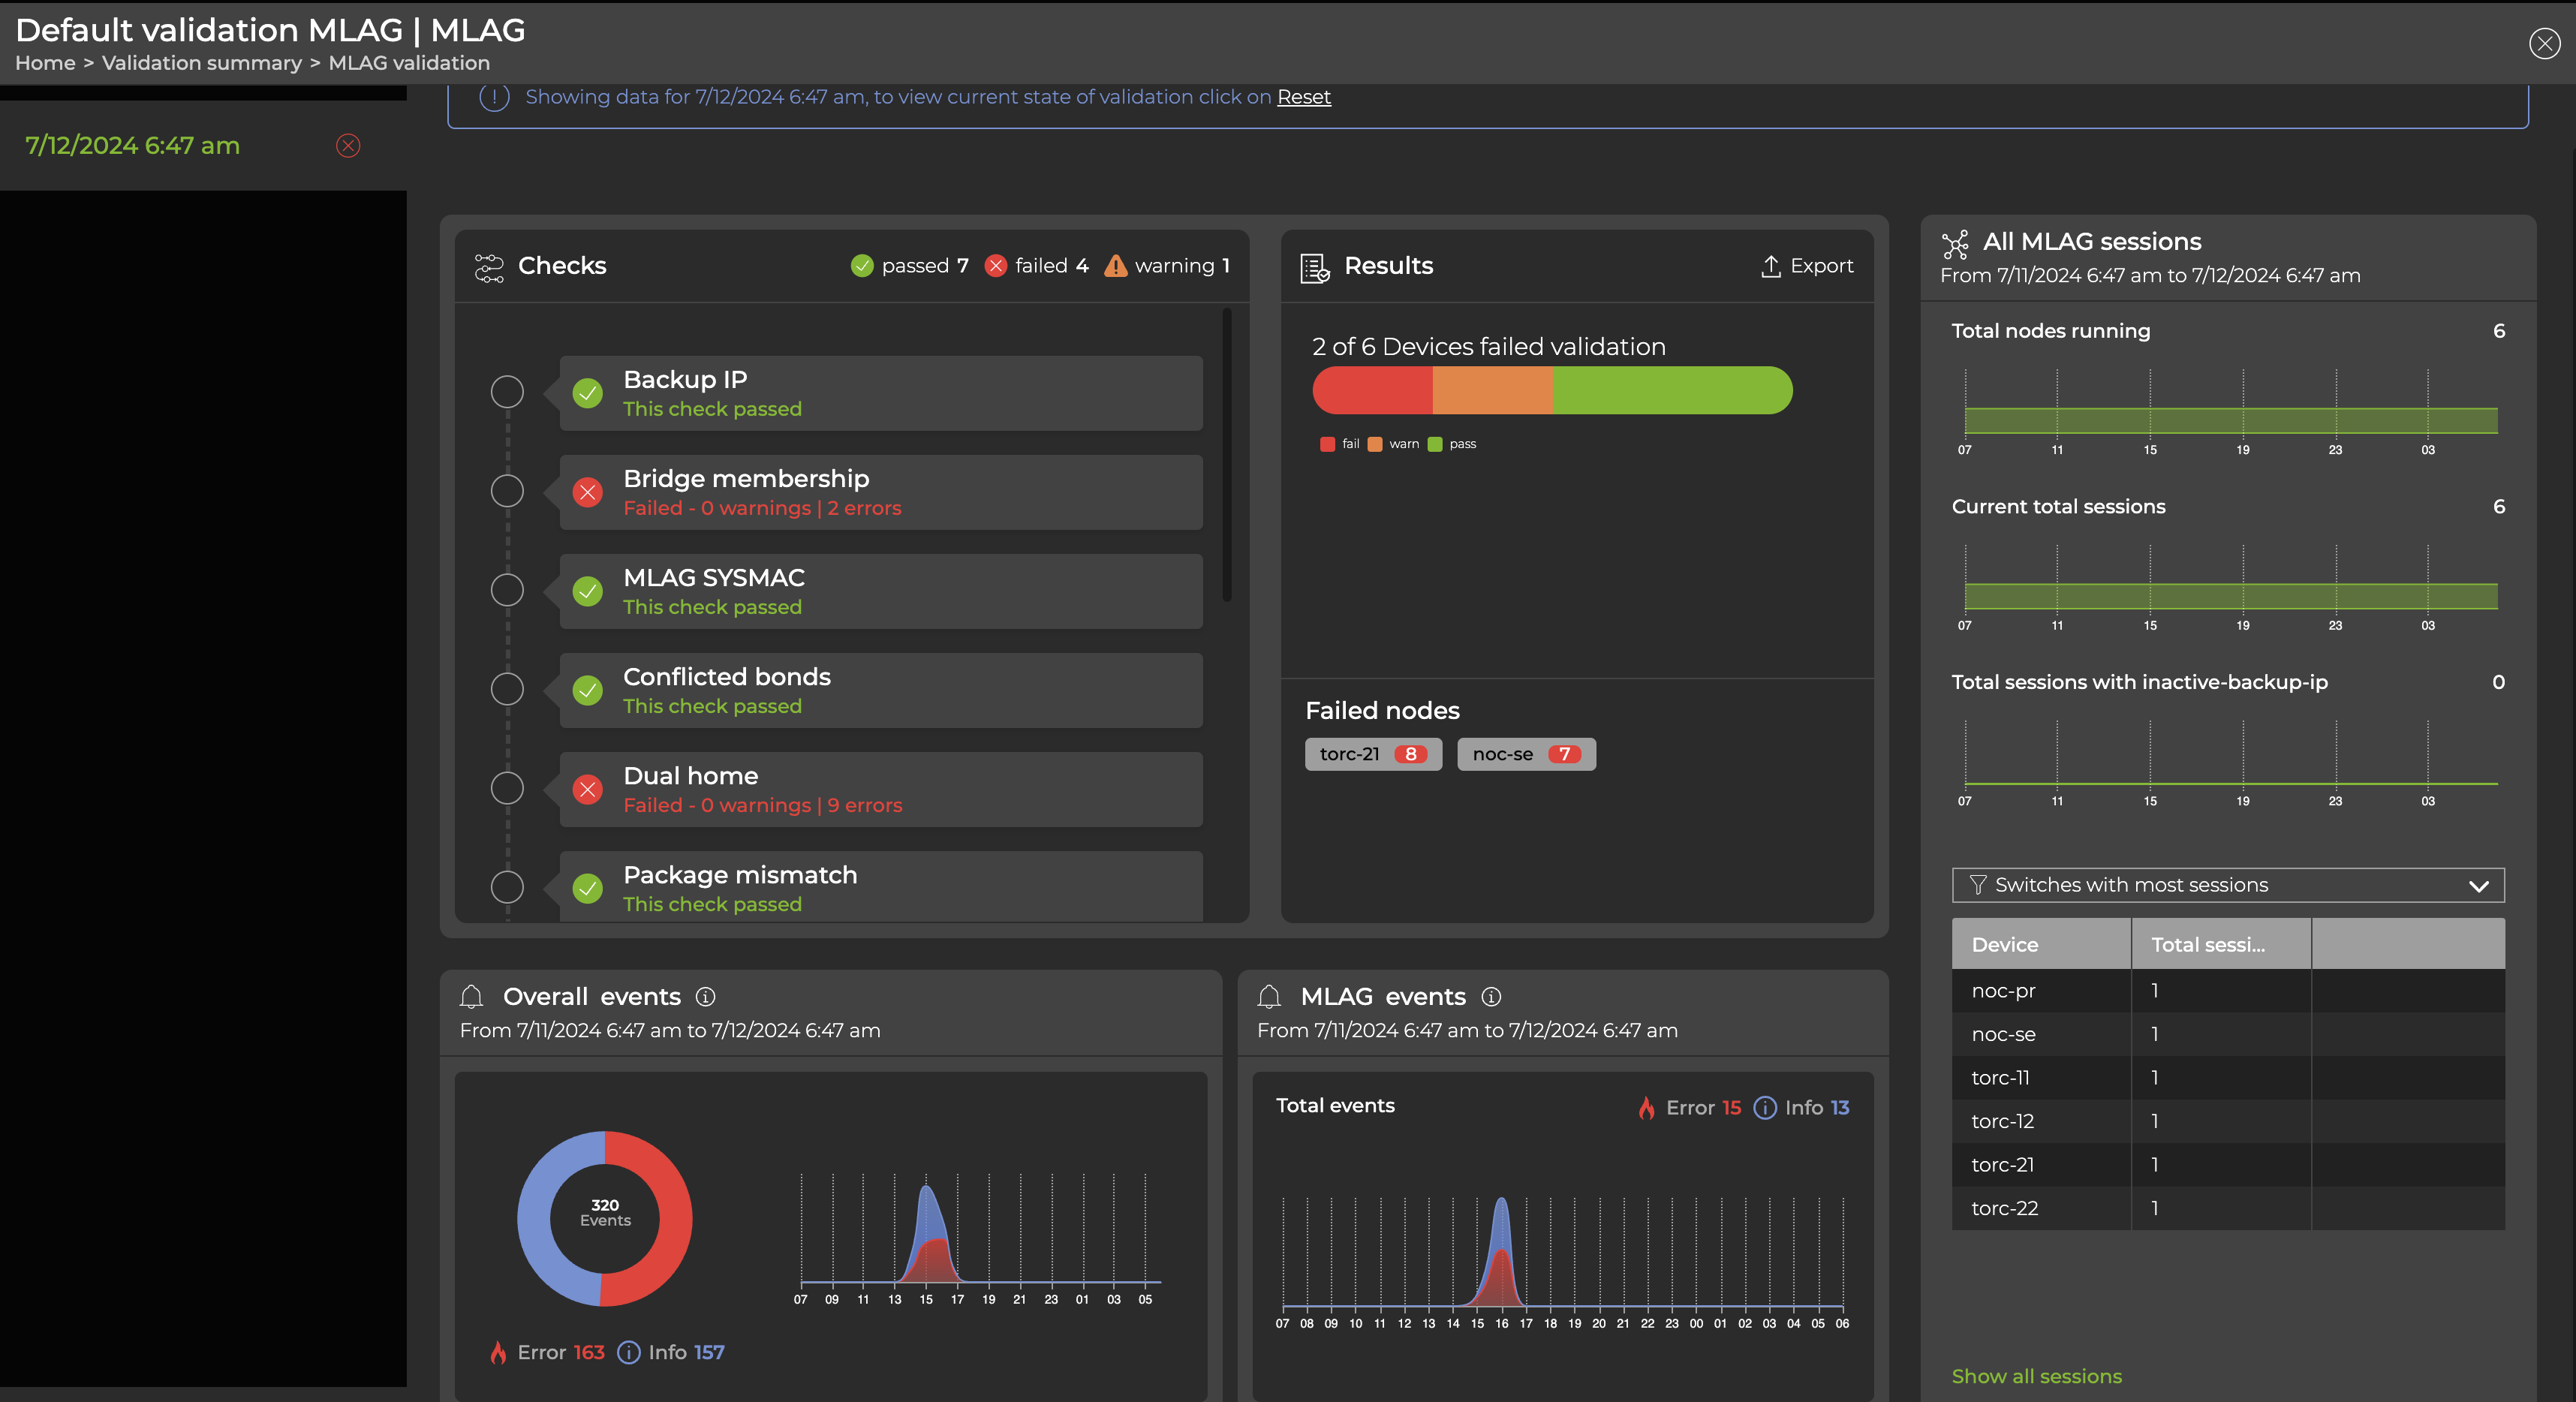The image size is (2576, 1402).
Task: Click the validation summary breadcrumb icon
Action: pos(200,62)
